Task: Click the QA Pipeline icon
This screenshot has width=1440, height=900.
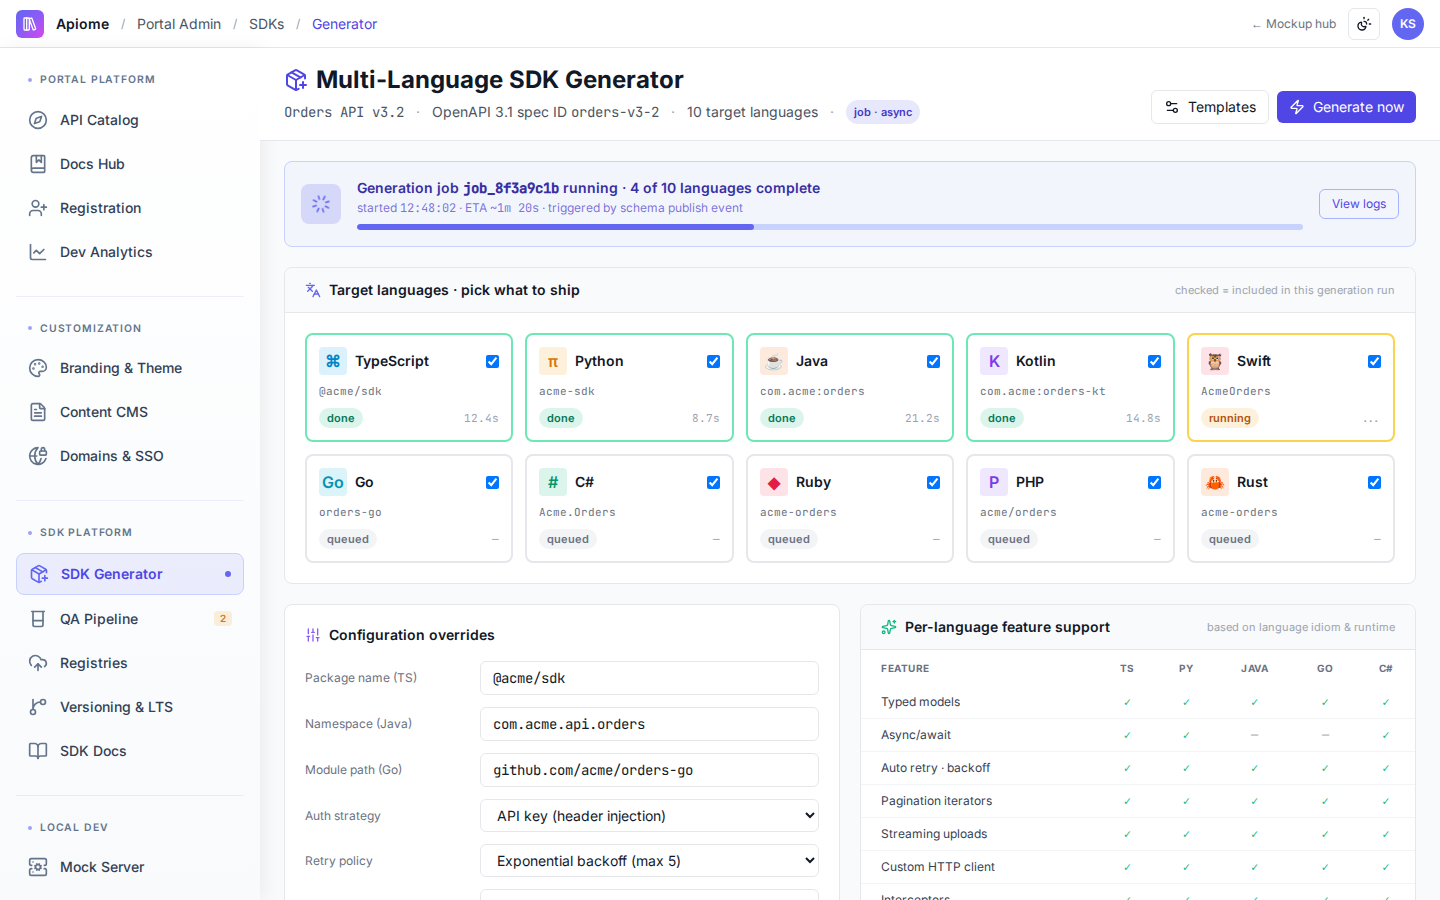Action: (x=38, y=619)
